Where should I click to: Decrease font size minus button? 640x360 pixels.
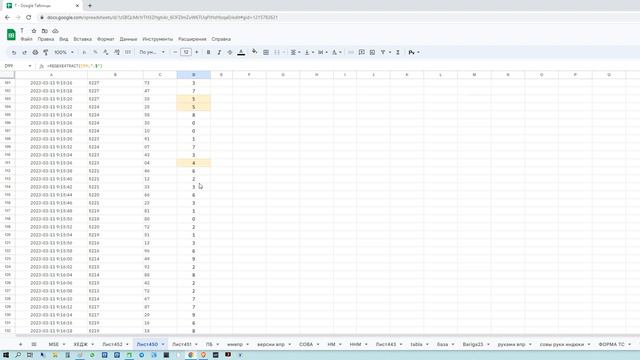(175, 52)
